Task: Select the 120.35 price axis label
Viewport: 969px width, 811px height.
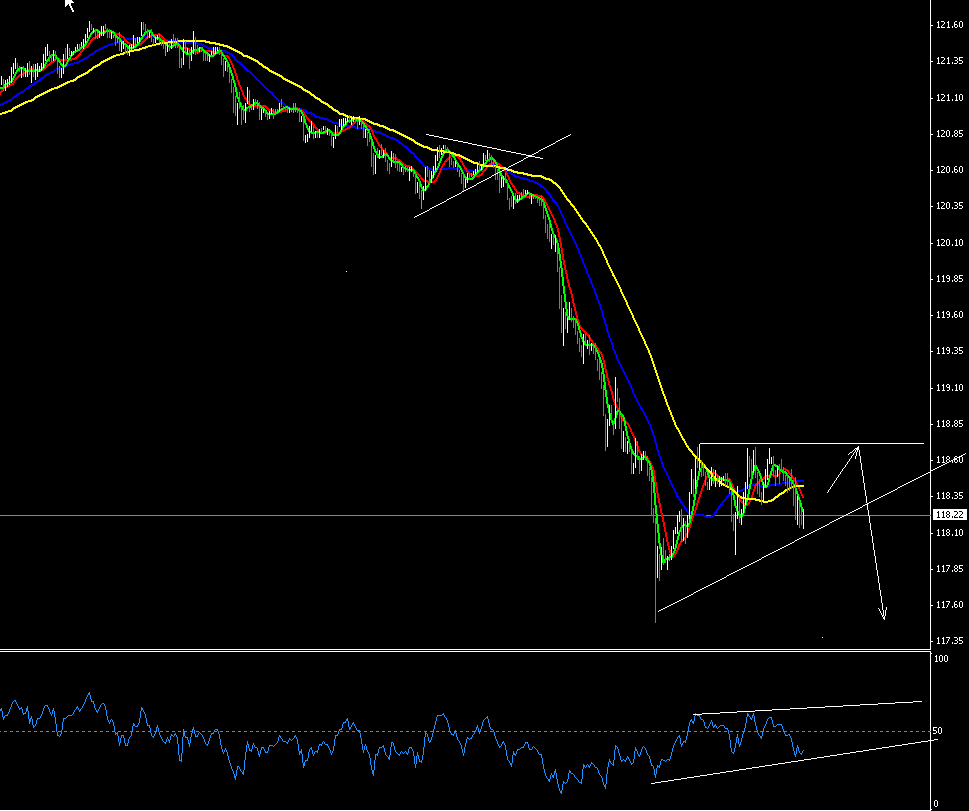Action: point(950,206)
